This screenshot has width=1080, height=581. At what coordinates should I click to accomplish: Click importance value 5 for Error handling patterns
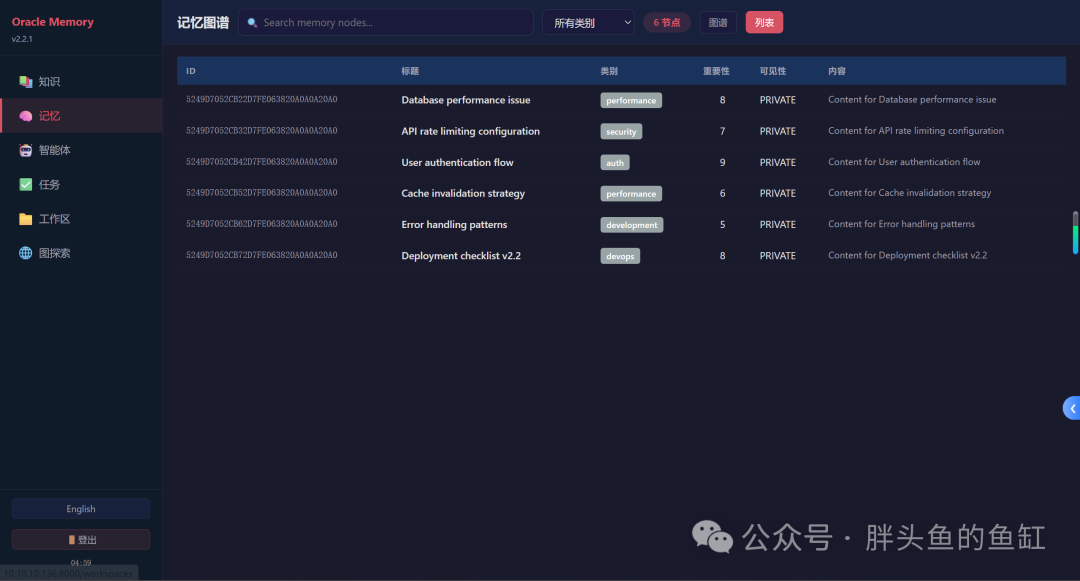tap(723, 224)
